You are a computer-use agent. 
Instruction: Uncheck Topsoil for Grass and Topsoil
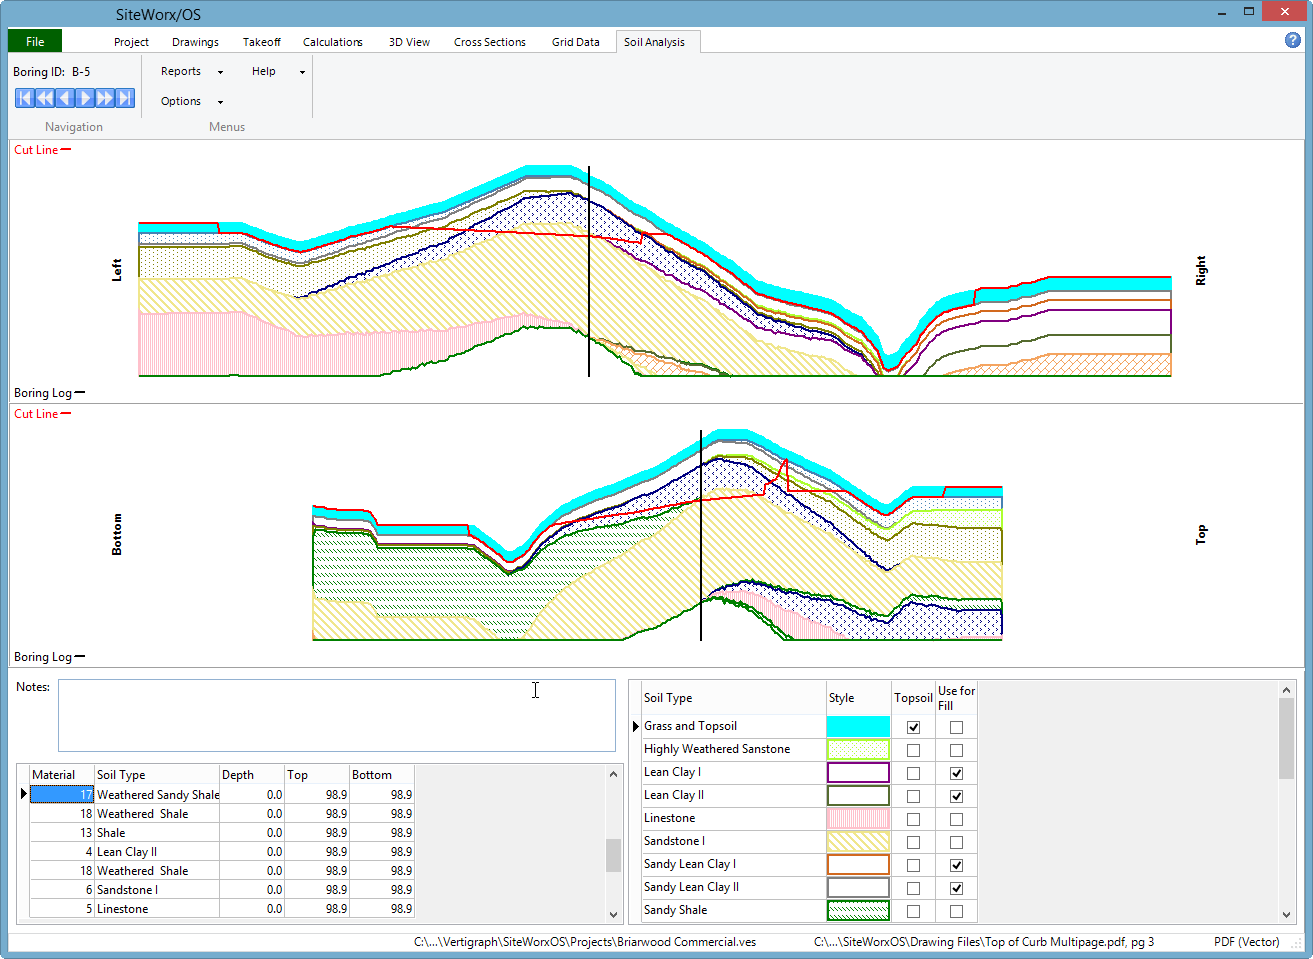912,726
